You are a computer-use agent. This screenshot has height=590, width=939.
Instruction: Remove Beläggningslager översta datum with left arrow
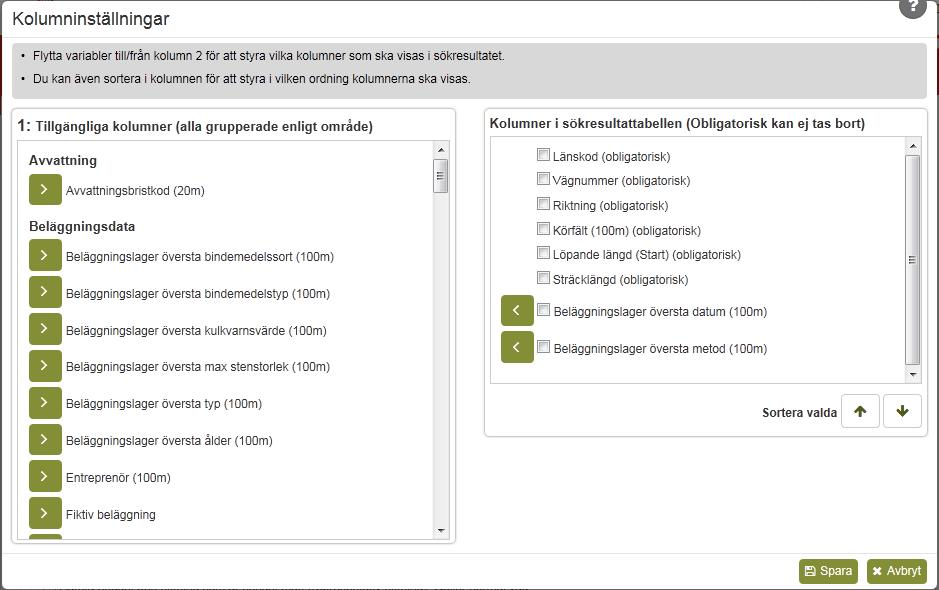click(517, 310)
